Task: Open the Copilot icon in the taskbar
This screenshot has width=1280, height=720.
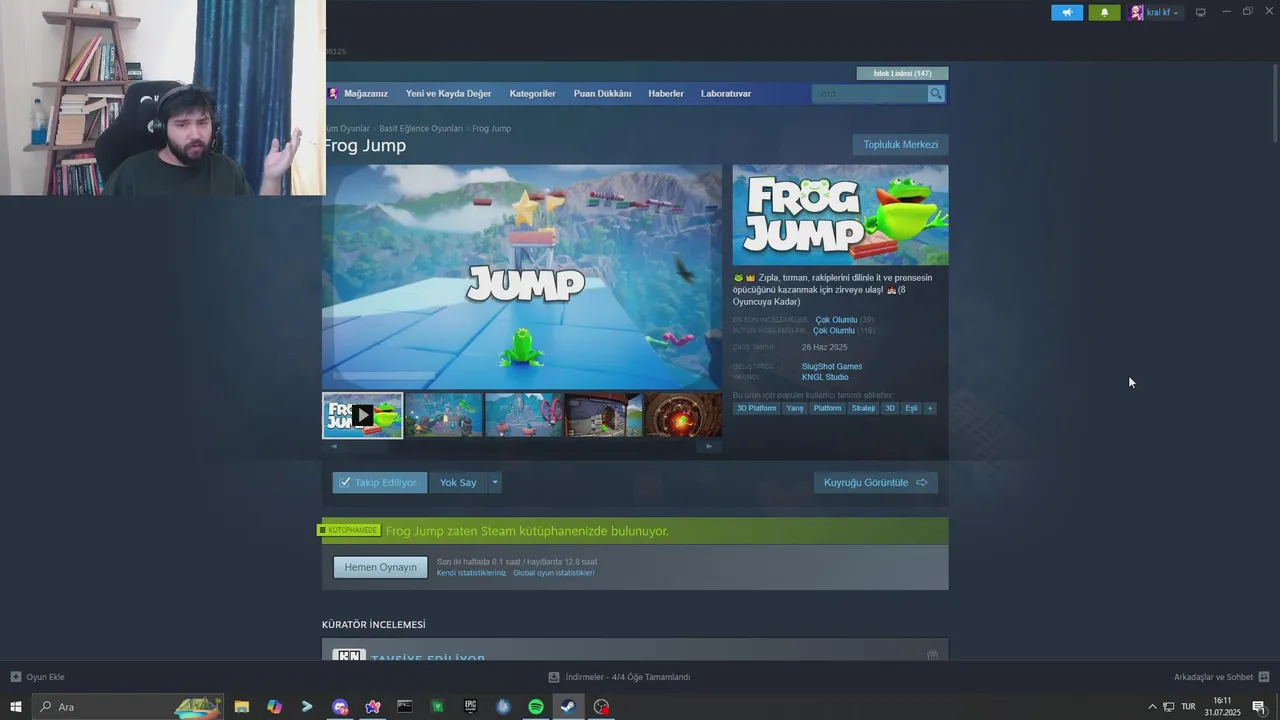Action: tap(274, 707)
